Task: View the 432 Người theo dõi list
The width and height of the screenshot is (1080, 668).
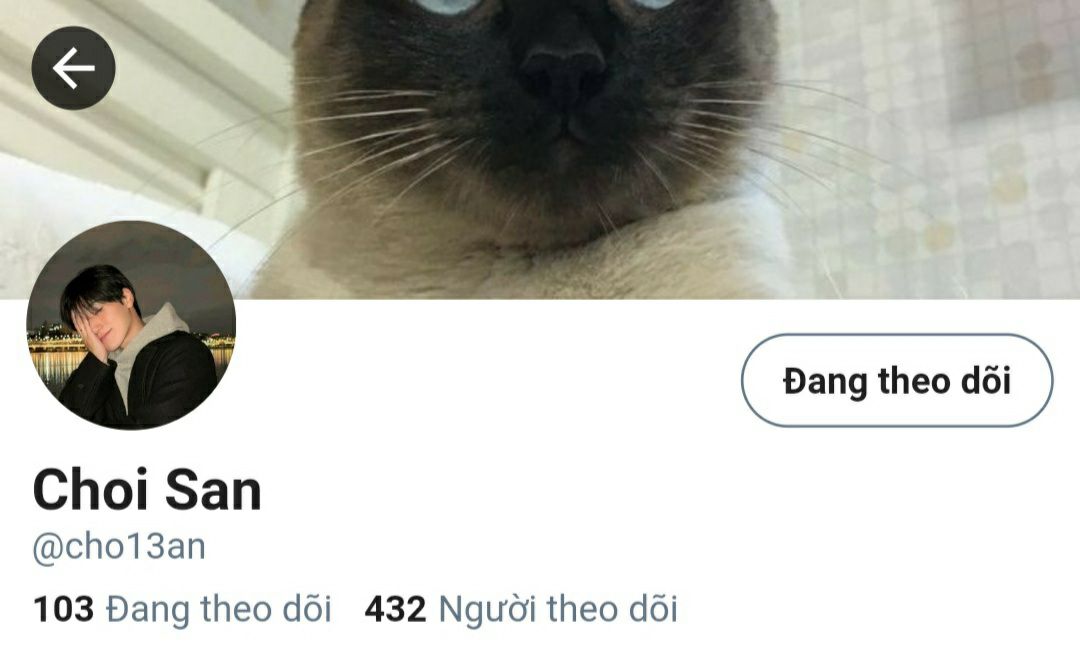Action: point(521,609)
